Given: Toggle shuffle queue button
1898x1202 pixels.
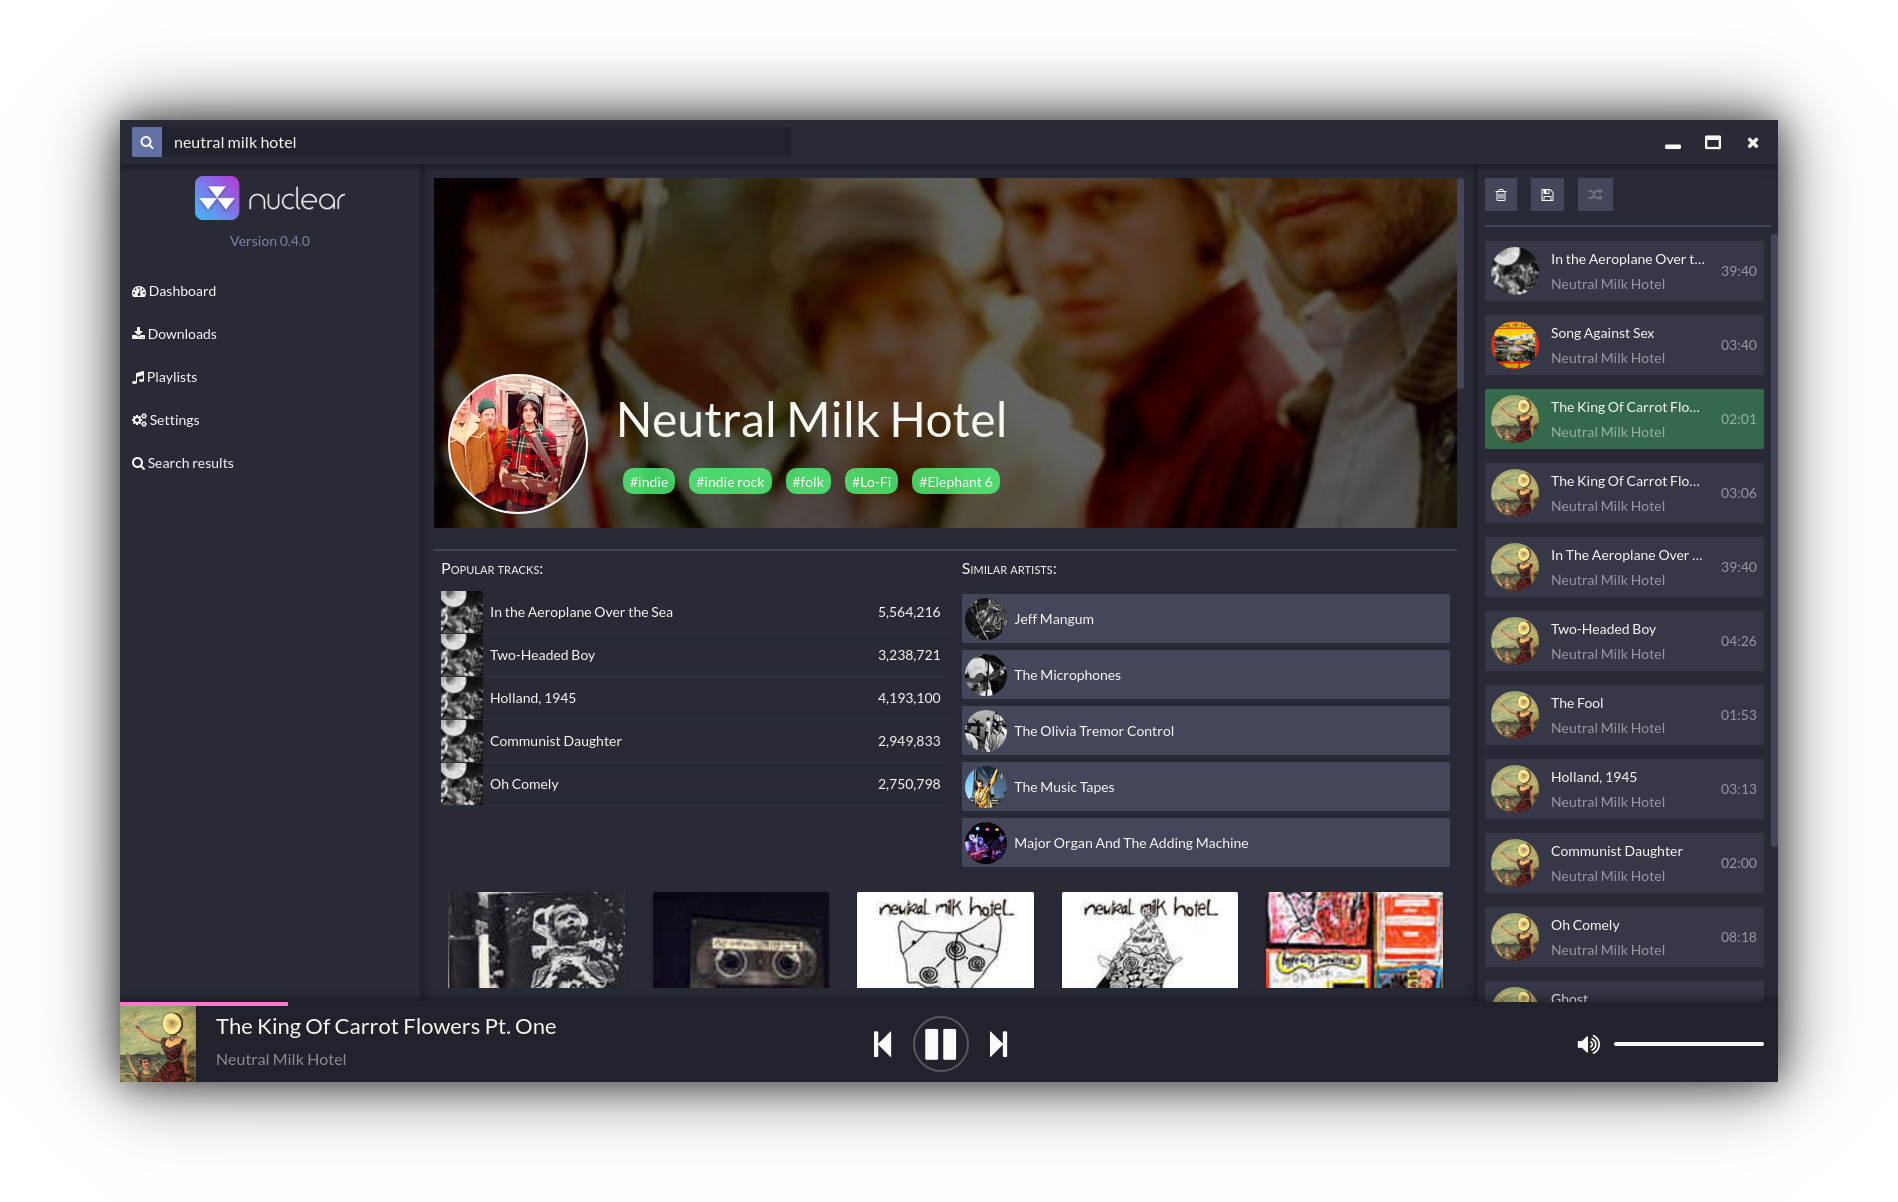Looking at the screenshot, I should (x=1595, y=195).
